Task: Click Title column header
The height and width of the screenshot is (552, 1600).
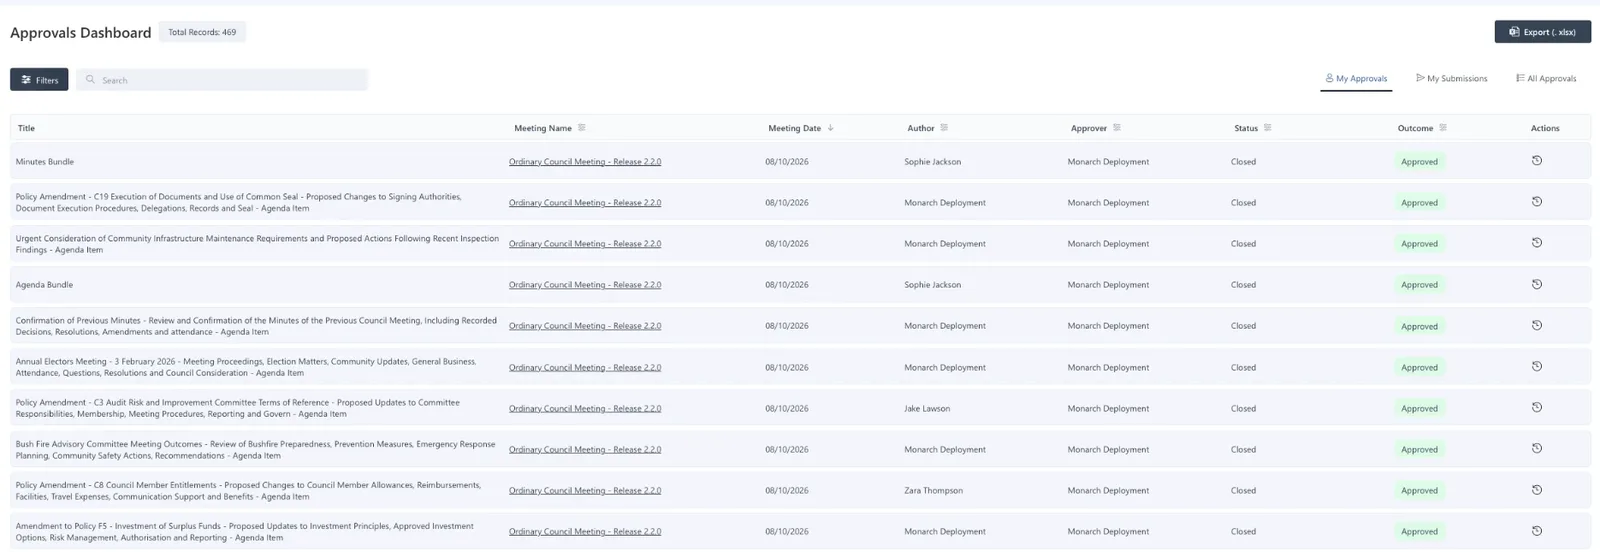Action: point(26,128)
